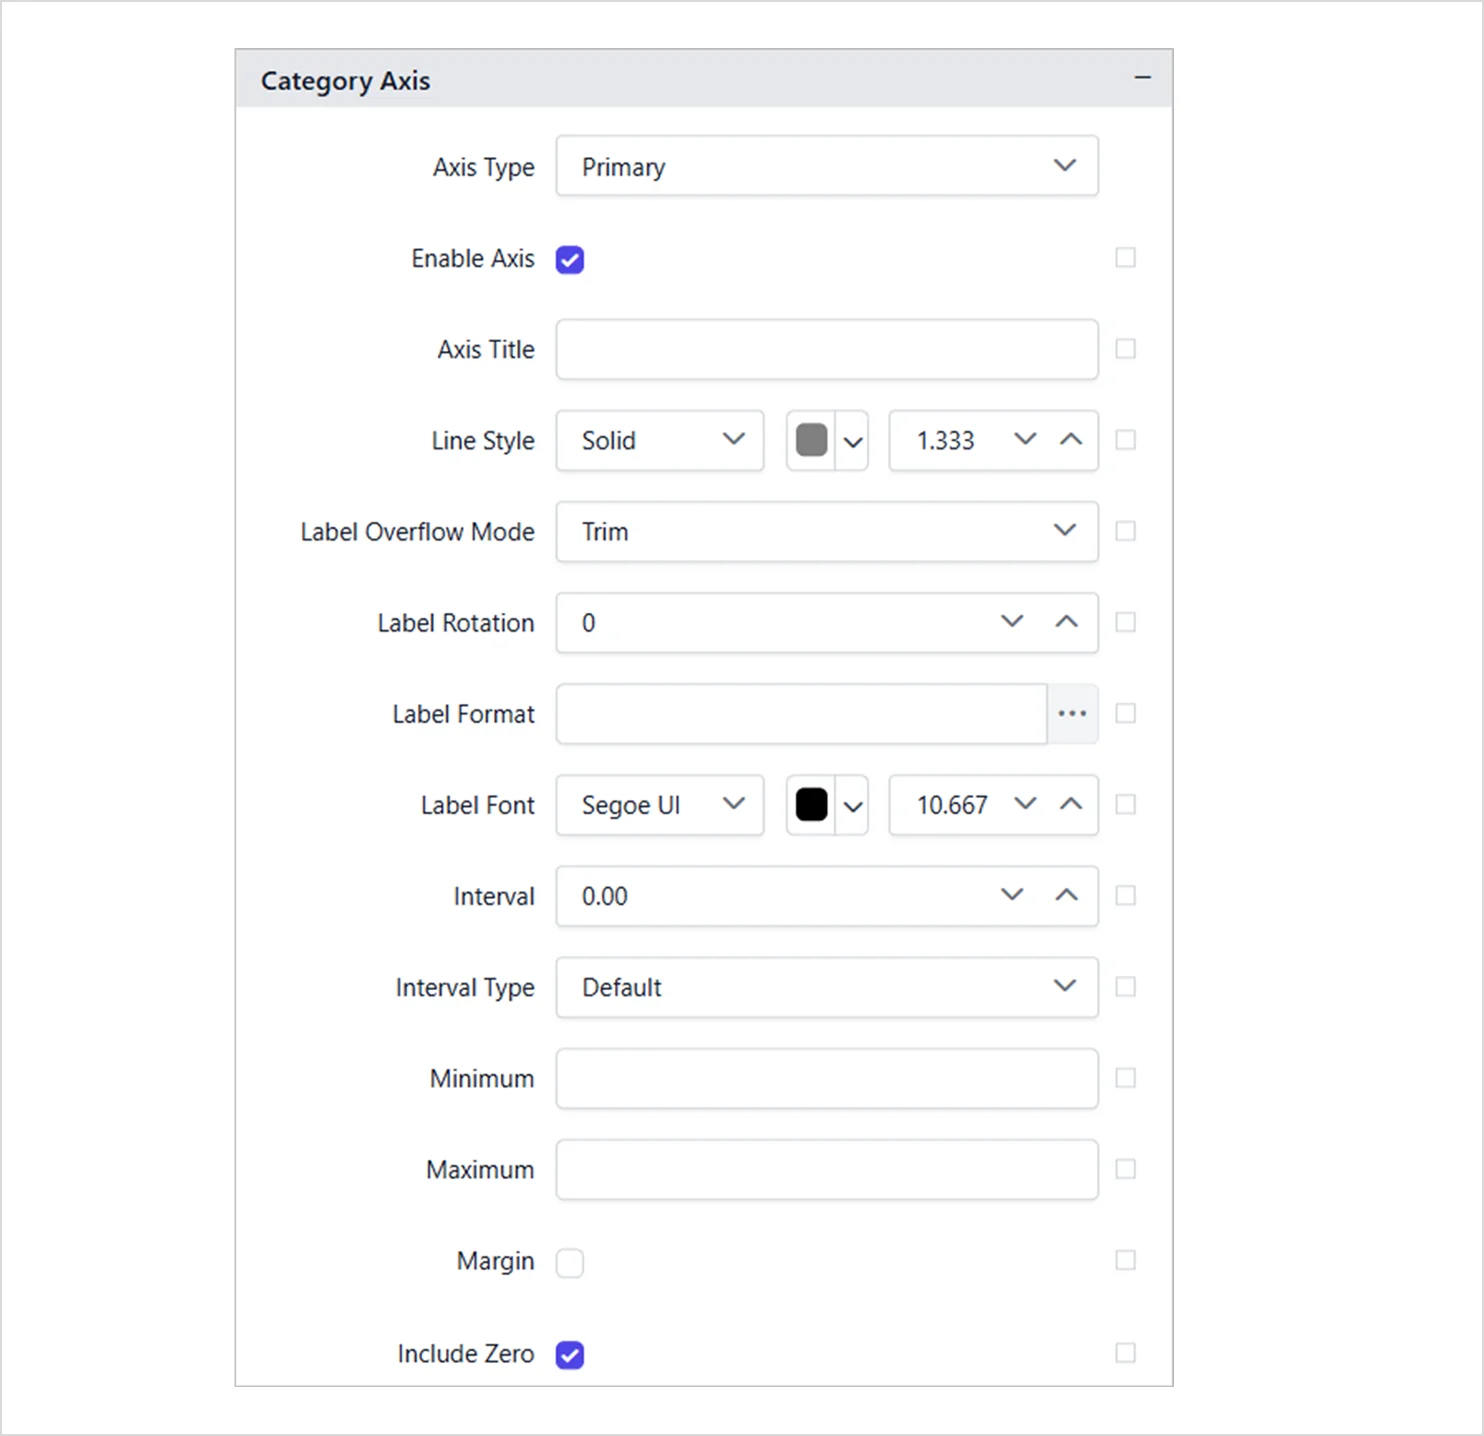Open the Axis Type dropdown
Viewport: 1484px width, 1436px height.
coord(826,166)
